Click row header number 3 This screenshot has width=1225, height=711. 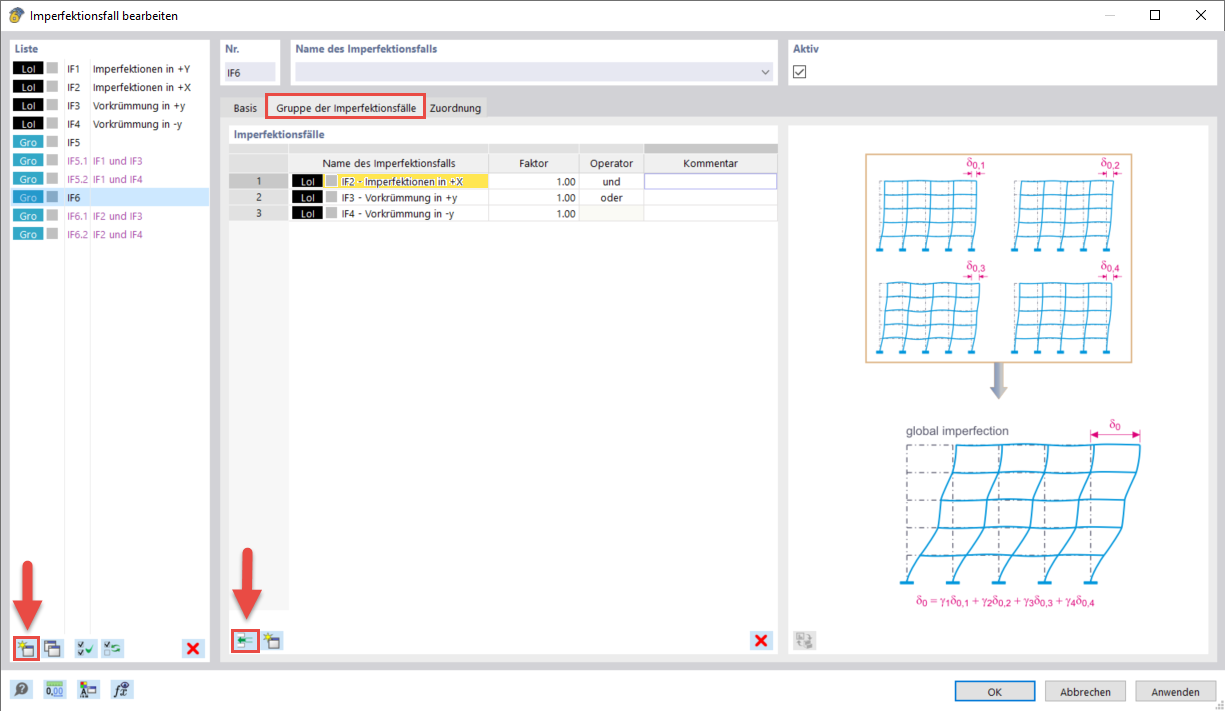click(258, 214)
